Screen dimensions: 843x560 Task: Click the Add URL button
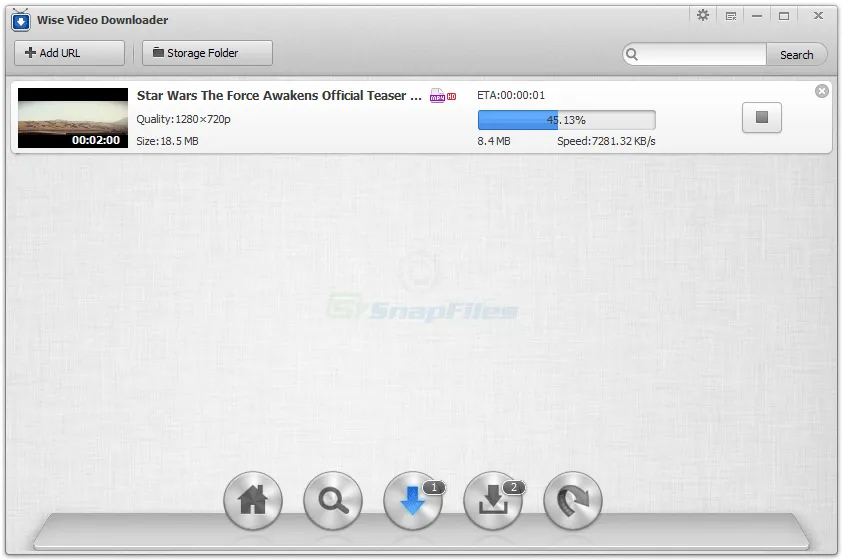[x=69, y=53]
